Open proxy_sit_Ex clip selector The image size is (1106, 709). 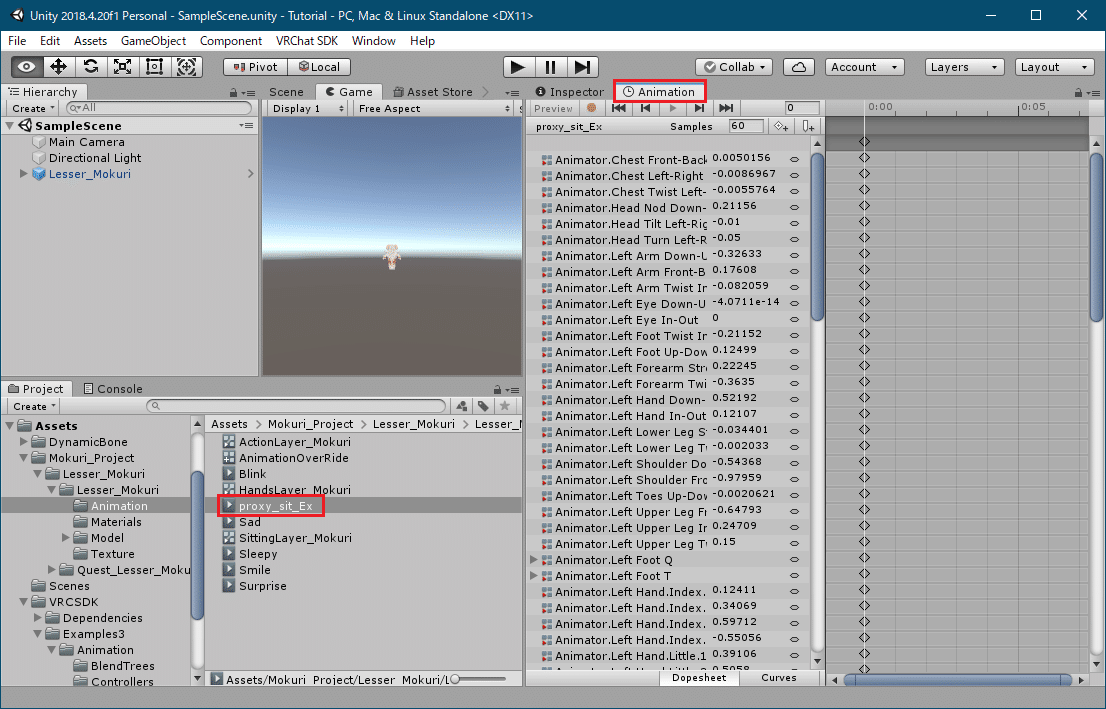point(569,126)
